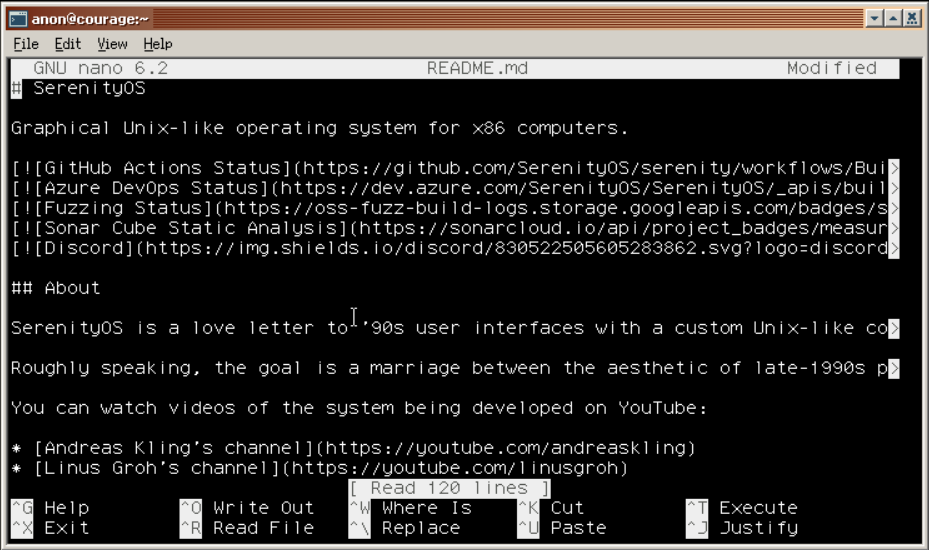Click the ^\ Replace shortcut

click(405, 528)
